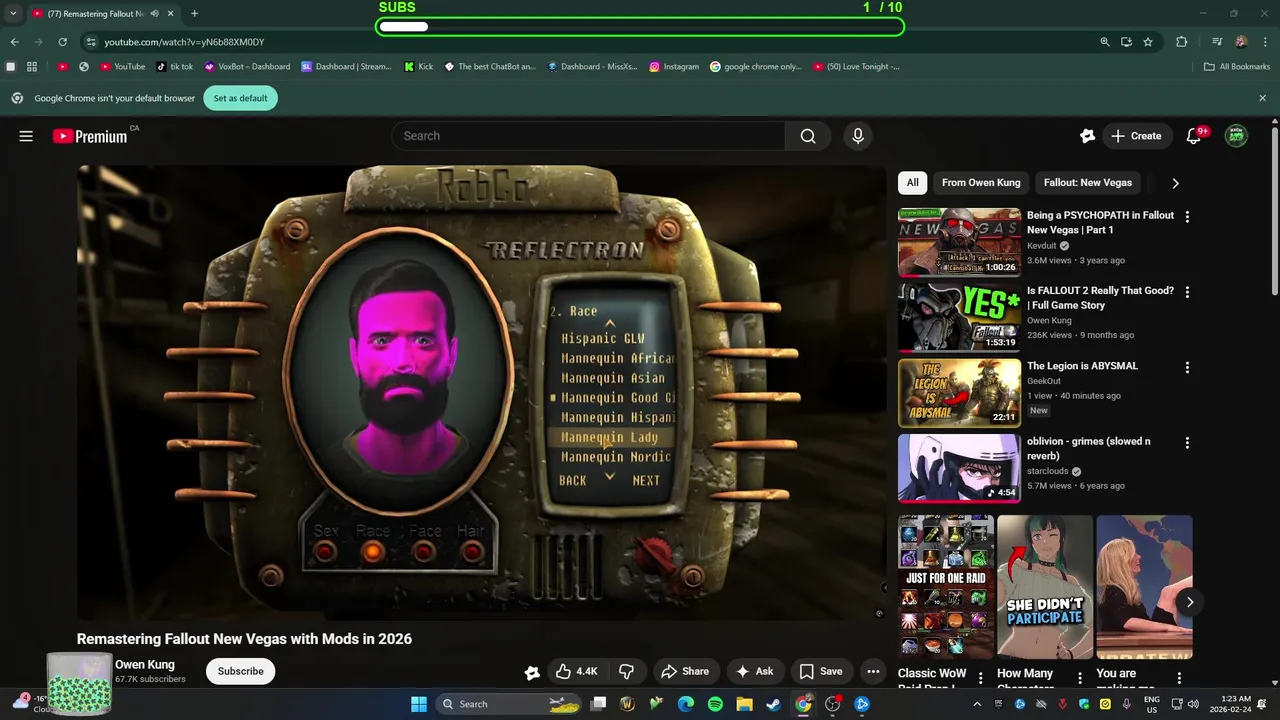Click the Windows taskbar Search box

click(509, 704)
